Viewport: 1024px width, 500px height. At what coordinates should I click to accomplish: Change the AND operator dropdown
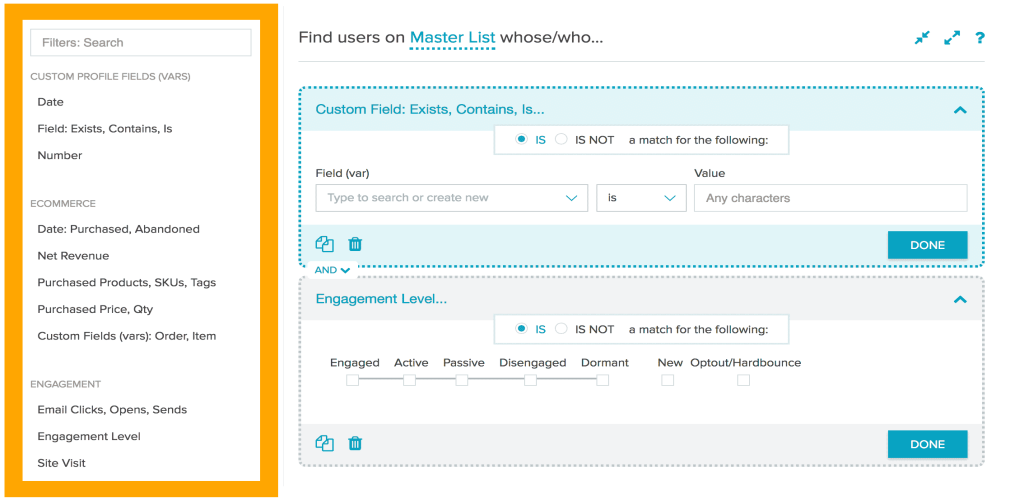[332, 270]
